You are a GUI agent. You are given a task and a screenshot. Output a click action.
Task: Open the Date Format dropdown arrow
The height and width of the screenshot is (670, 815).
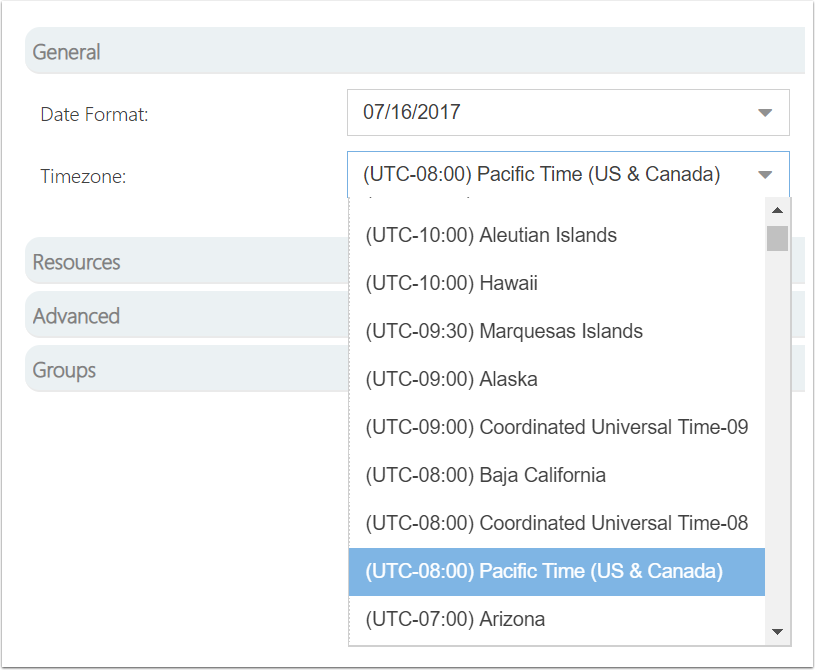pyautogui.click(x=765, y=113)
